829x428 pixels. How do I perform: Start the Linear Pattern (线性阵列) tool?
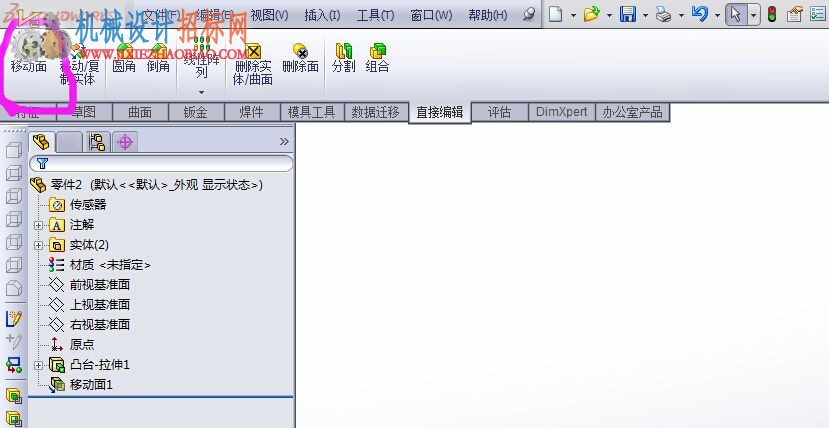point(201,57)
